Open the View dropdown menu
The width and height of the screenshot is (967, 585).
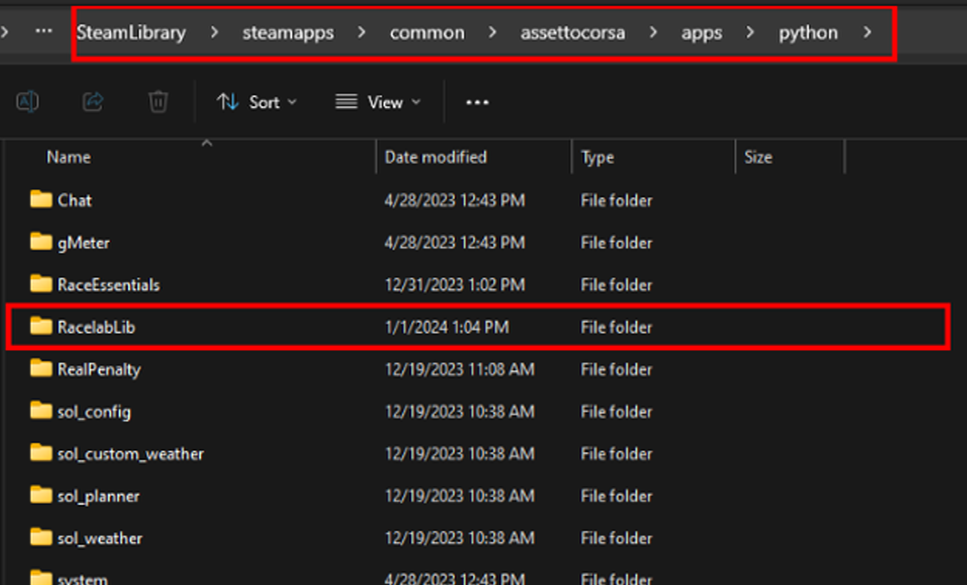(x=378, y=102)
